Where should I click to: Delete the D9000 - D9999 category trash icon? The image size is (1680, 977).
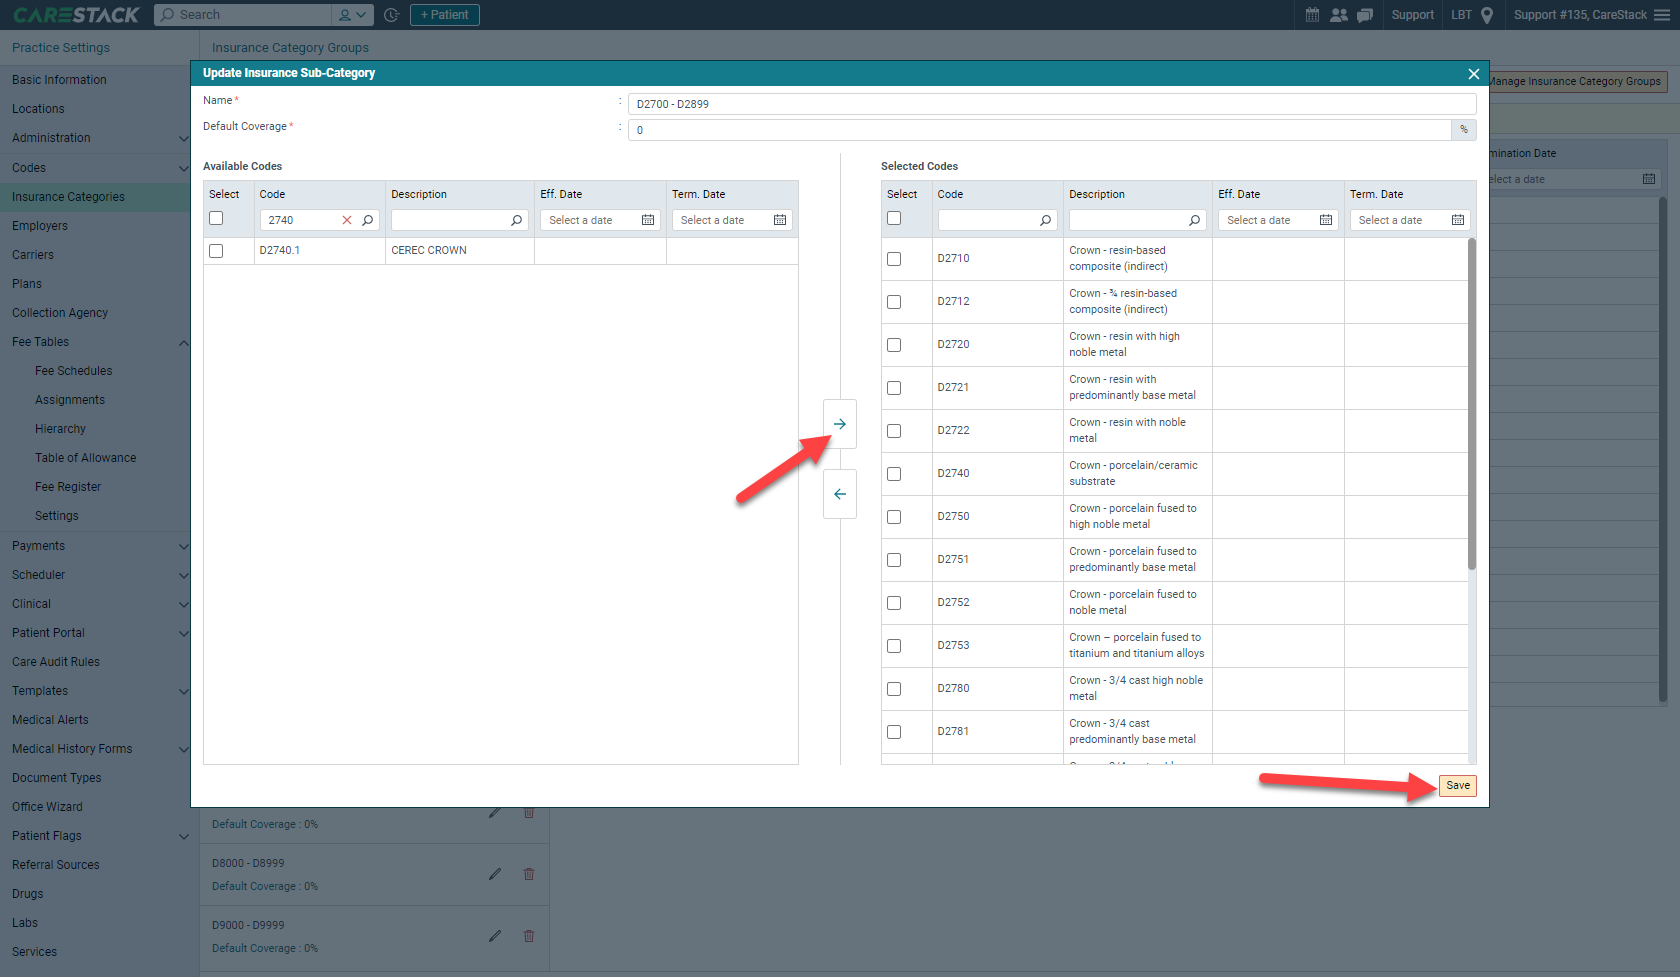click(529, 936)
